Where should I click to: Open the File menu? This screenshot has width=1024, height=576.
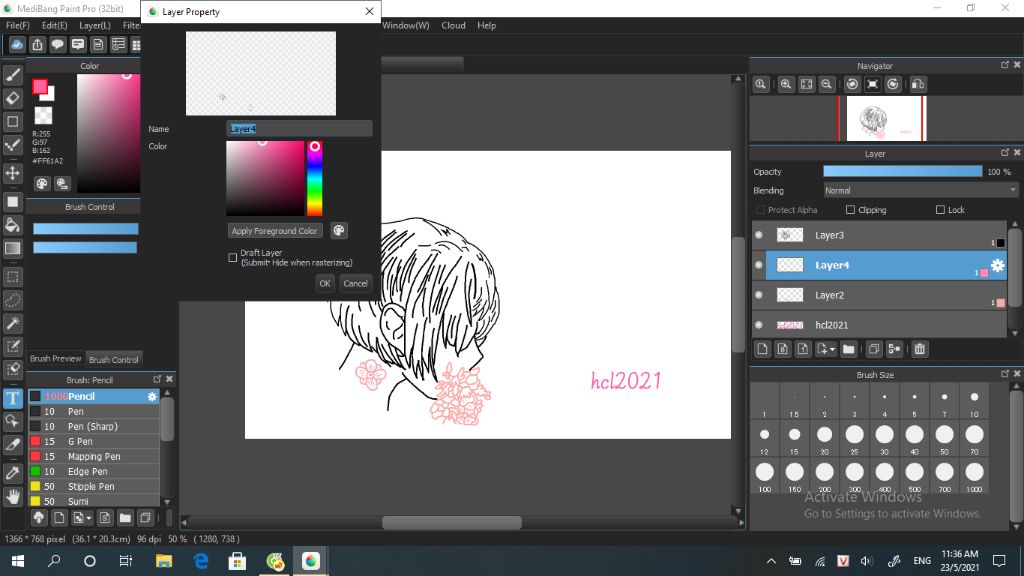point(18,25)
